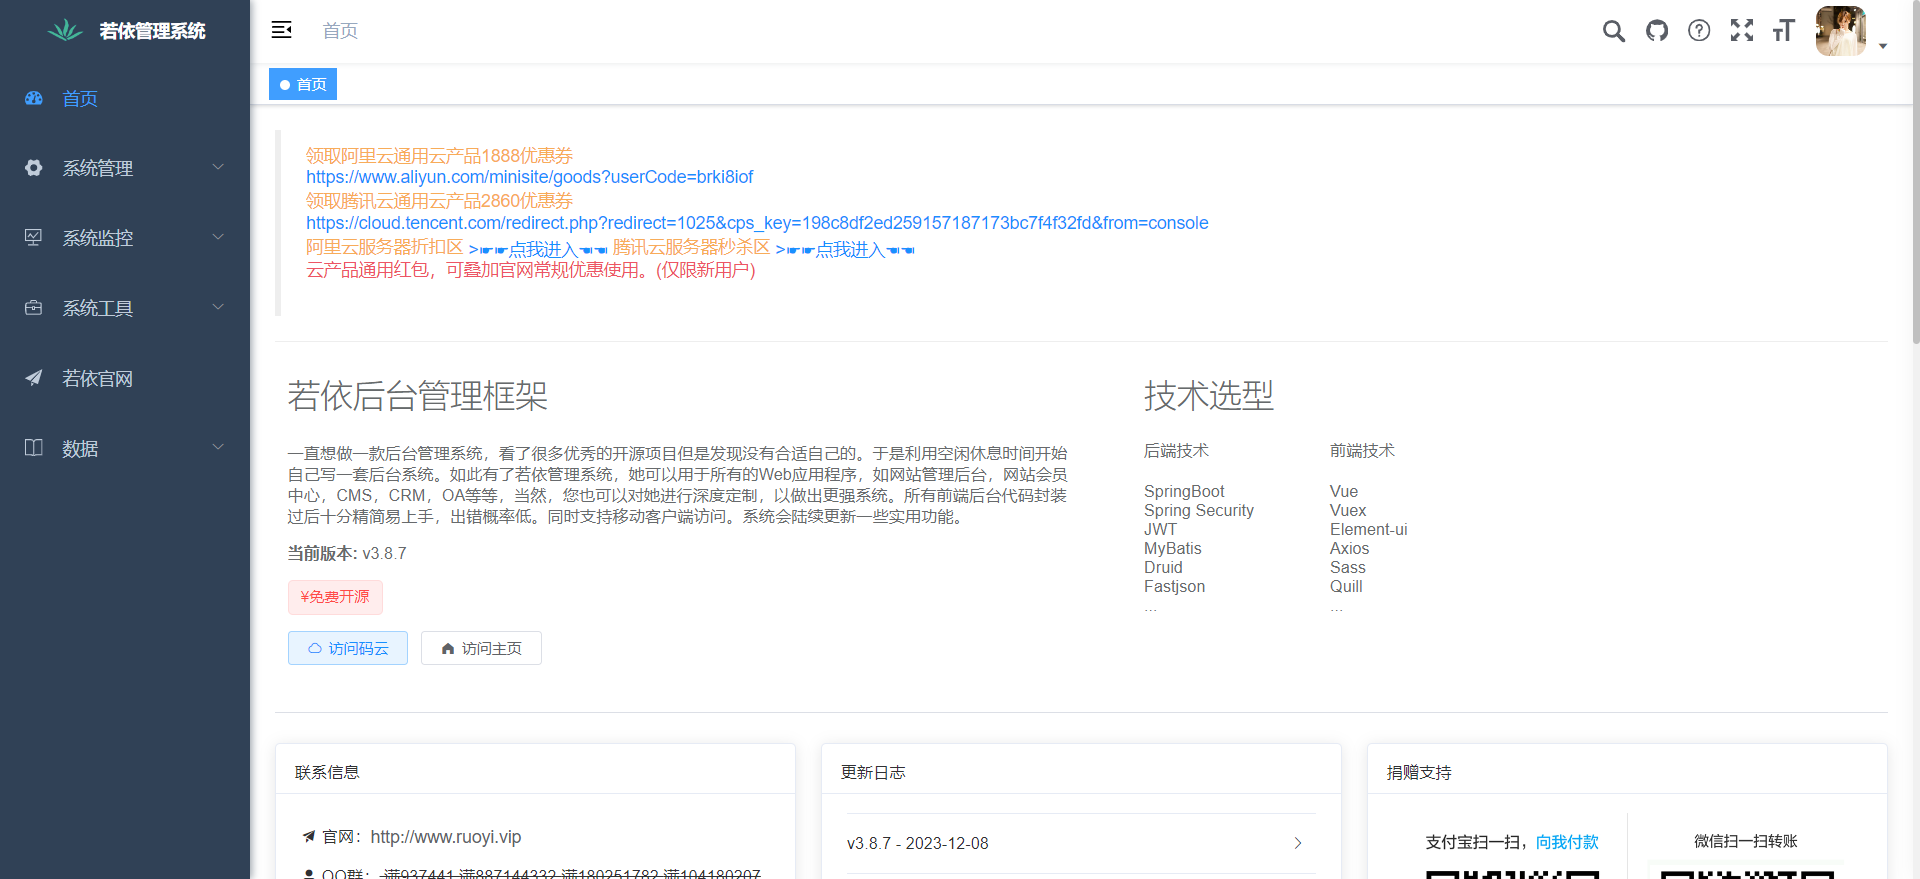Click the 若依后台管理框架 heading

[x=418, y=396]
